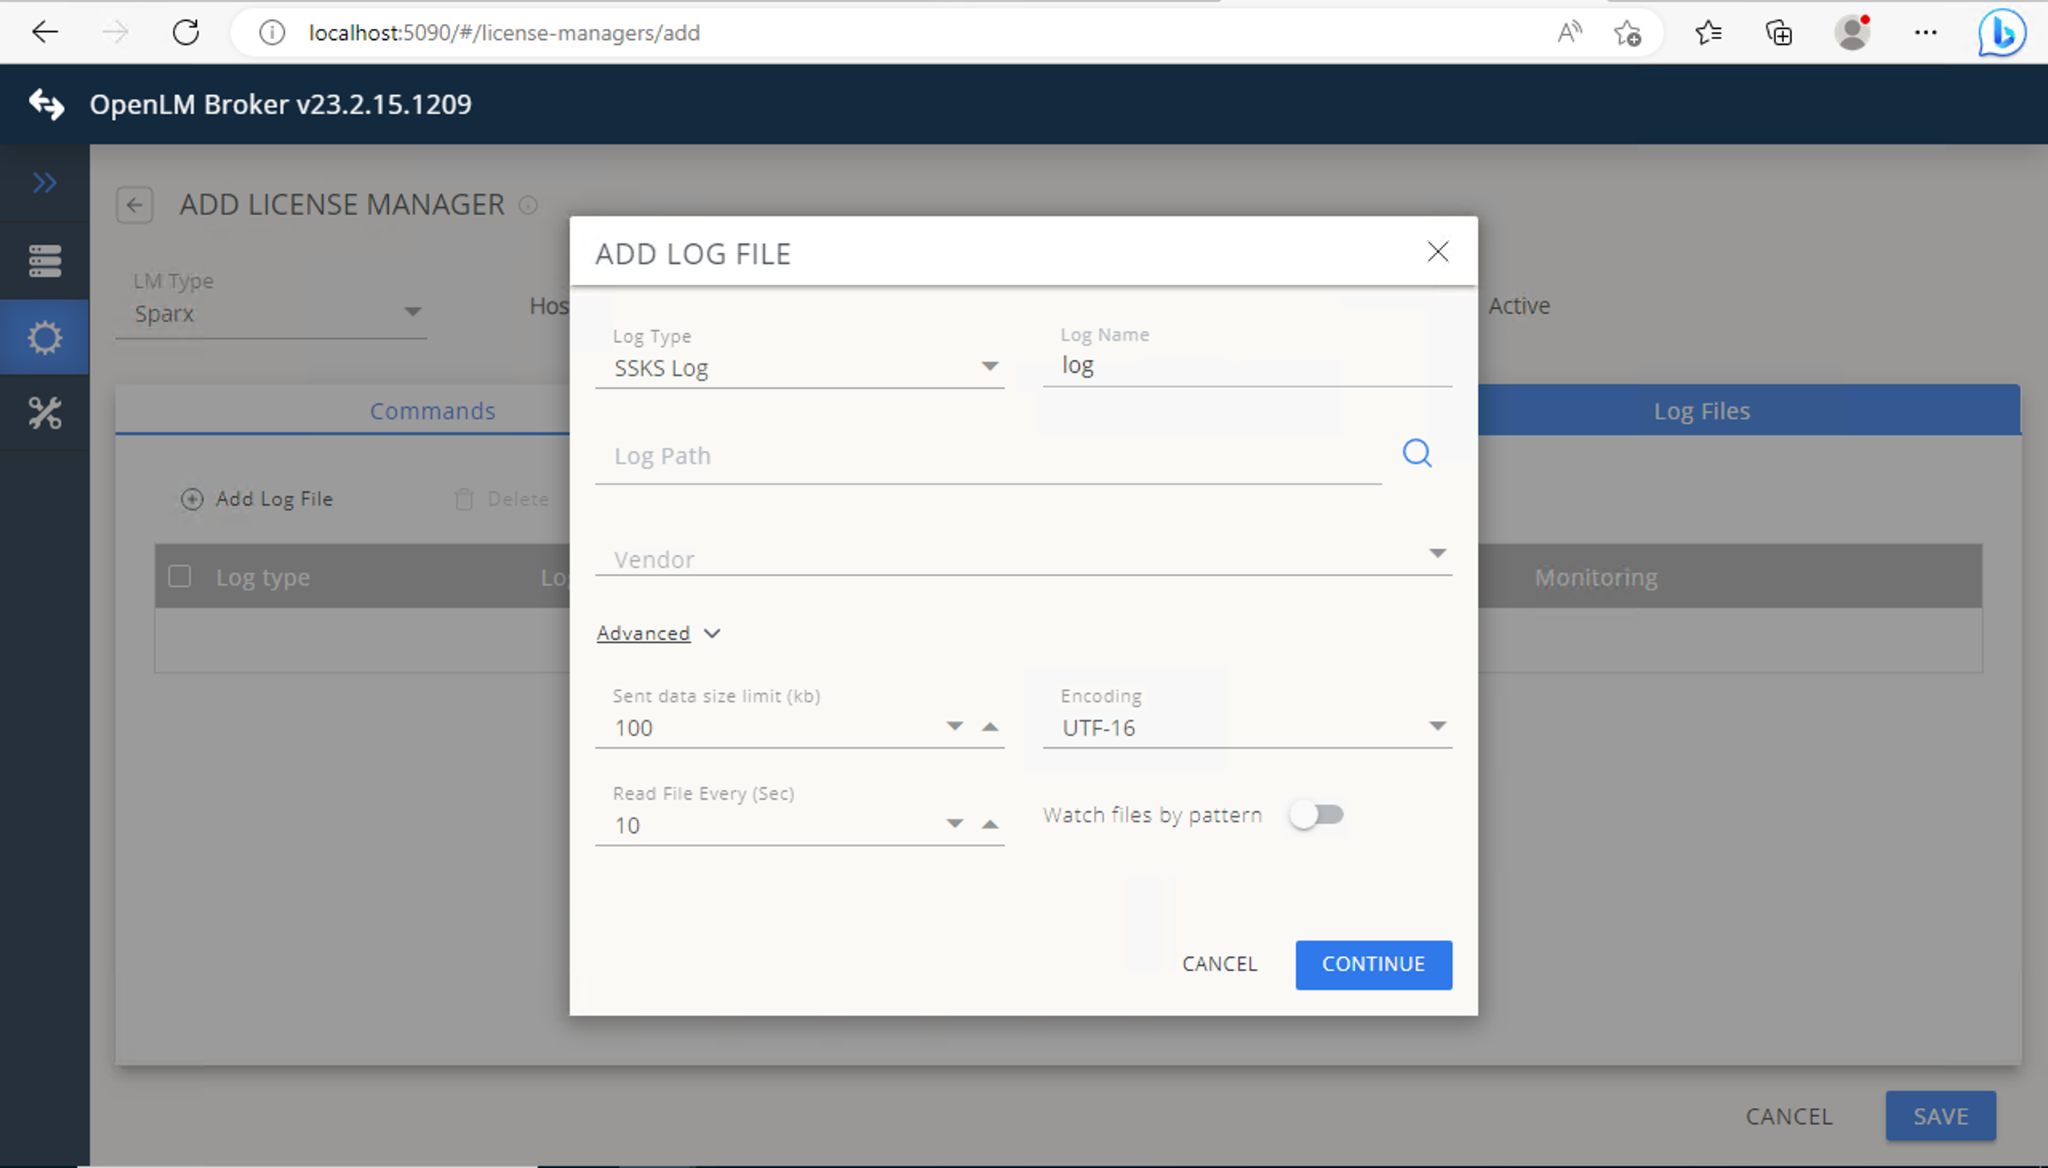Expand the sidebar with double-chevron icon
Viewport: 2048px width, 1168px height.
(44, 182)
